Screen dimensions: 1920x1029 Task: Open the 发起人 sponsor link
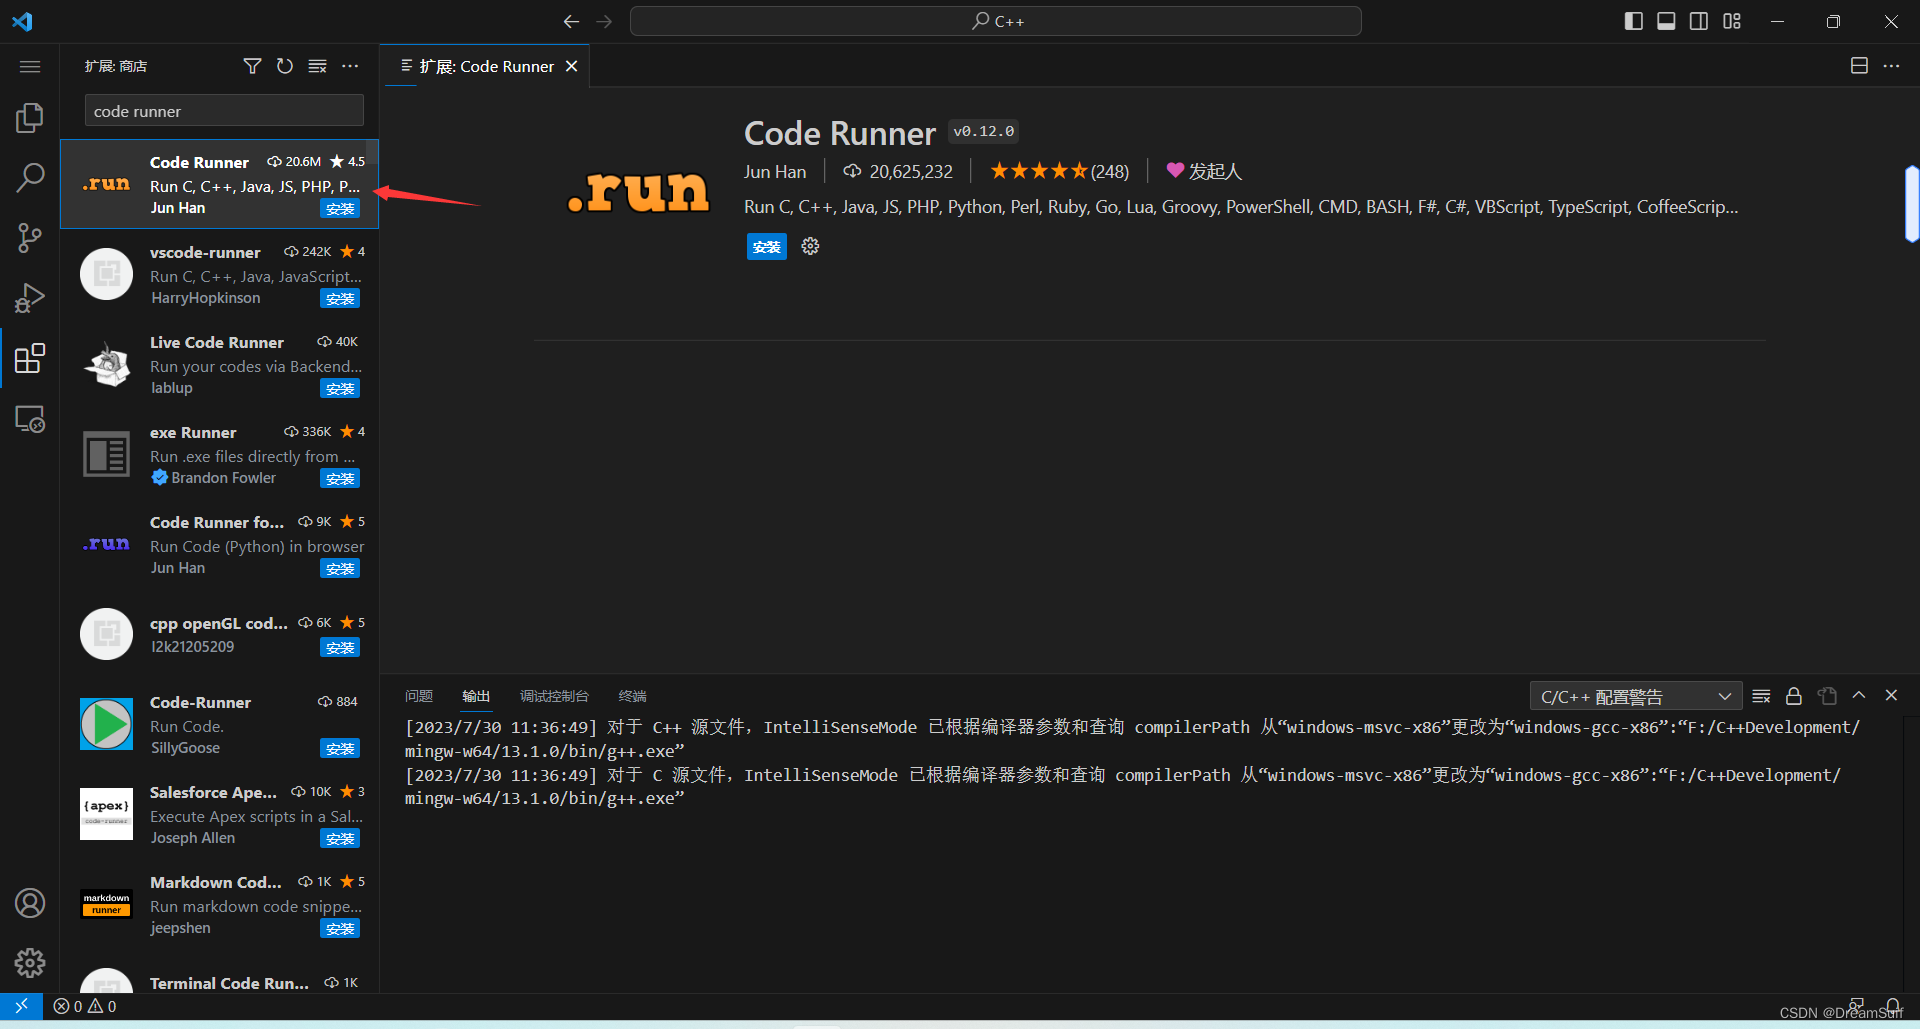point(1204,172)
